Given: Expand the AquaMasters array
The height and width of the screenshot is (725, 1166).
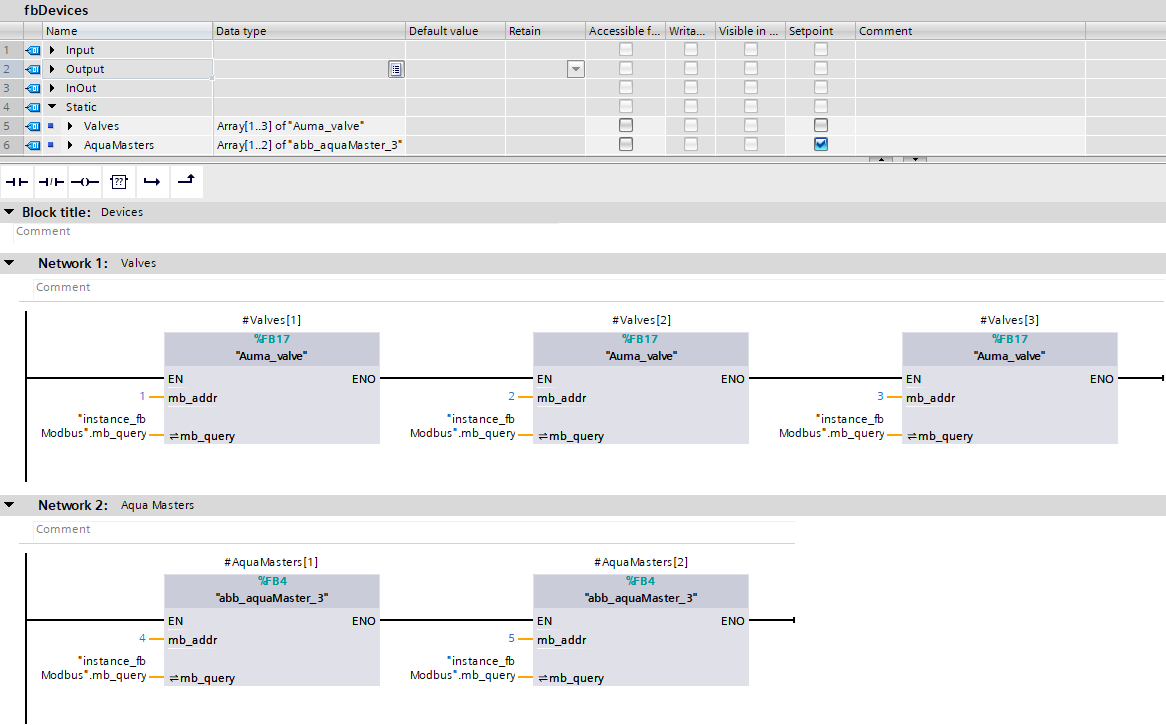Looking at the screenshot, I should coord(70,145).
